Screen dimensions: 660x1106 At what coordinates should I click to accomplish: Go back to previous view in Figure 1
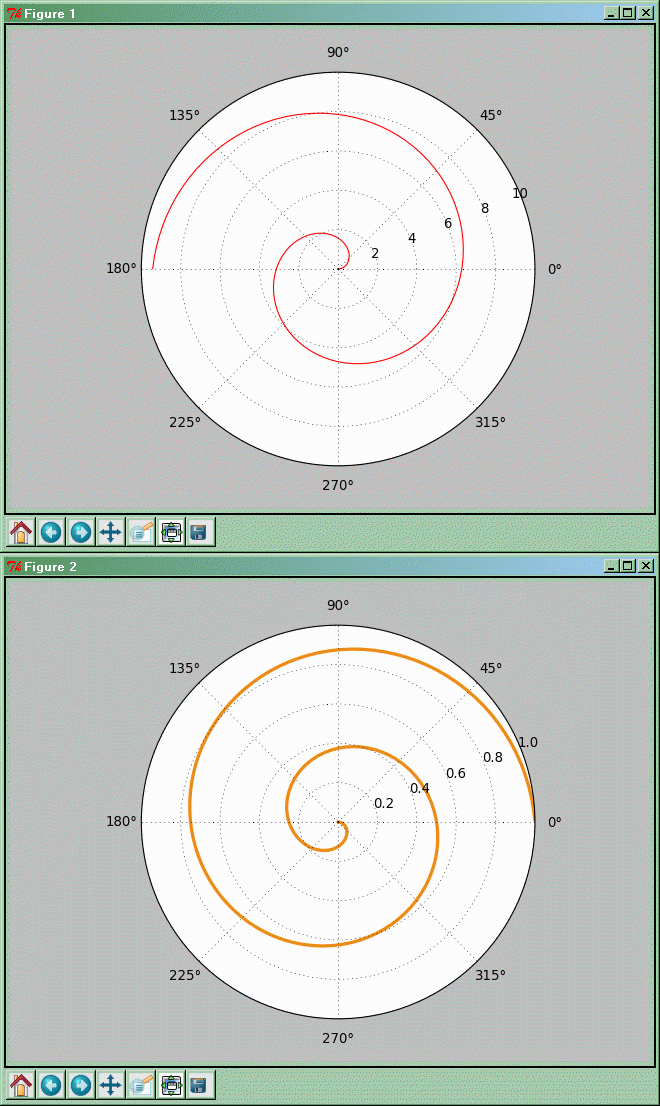51,532
